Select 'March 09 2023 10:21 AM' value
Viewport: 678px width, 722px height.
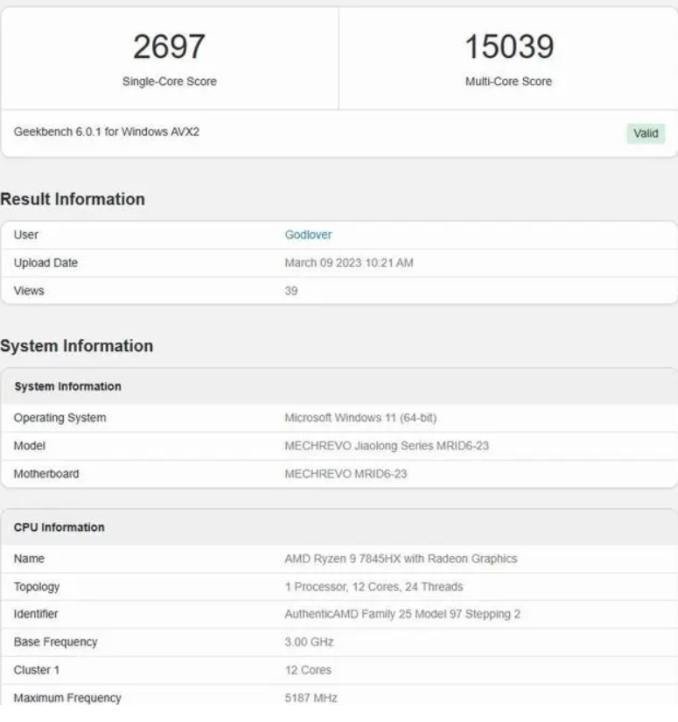coord(349,263)
